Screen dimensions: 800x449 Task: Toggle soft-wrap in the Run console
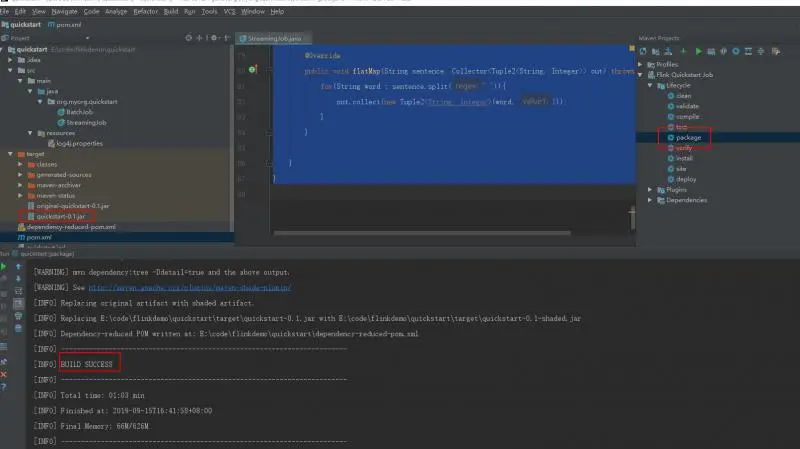pos(18,291)
